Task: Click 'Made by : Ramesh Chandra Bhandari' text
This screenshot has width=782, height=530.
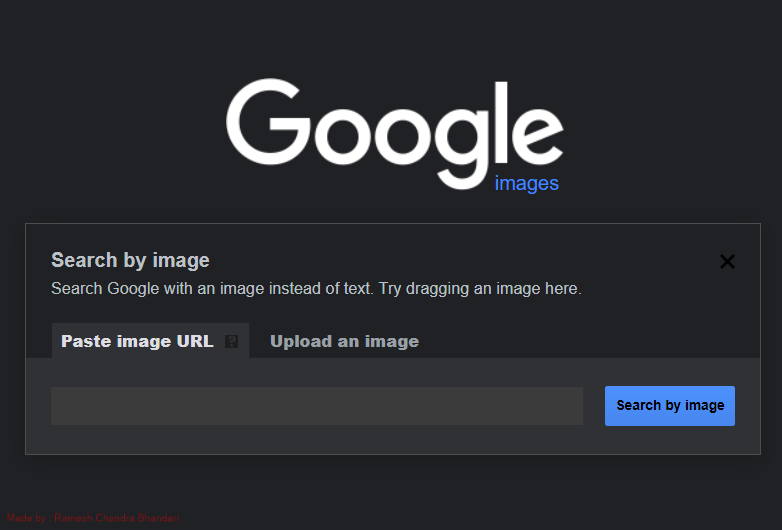Action: [93, 518]
